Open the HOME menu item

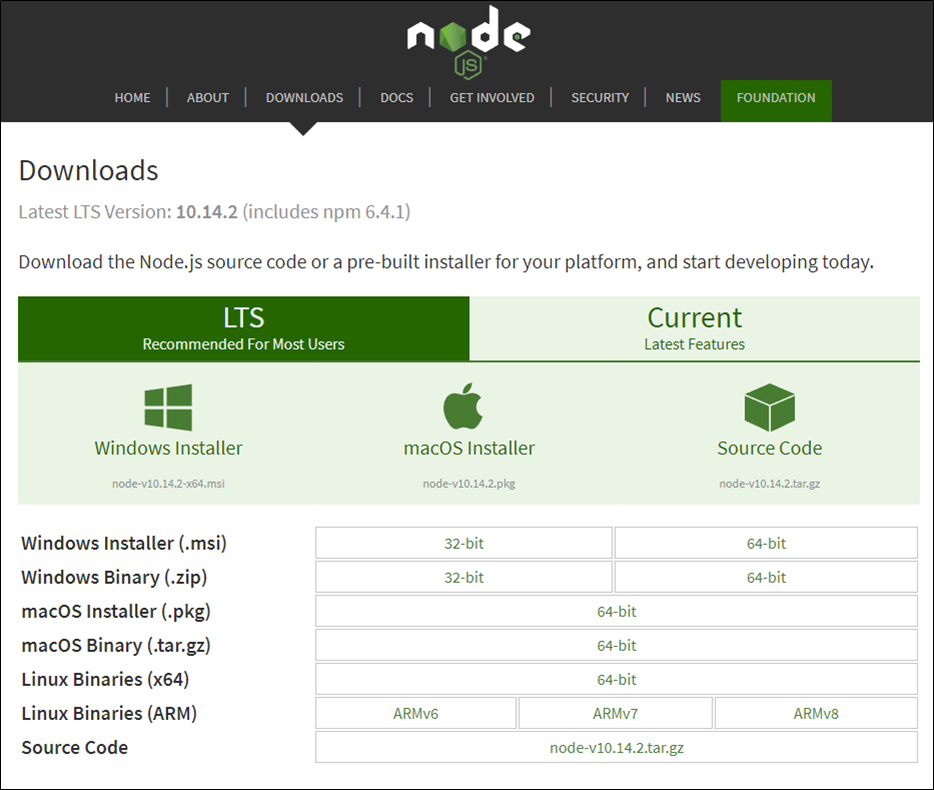132,98
